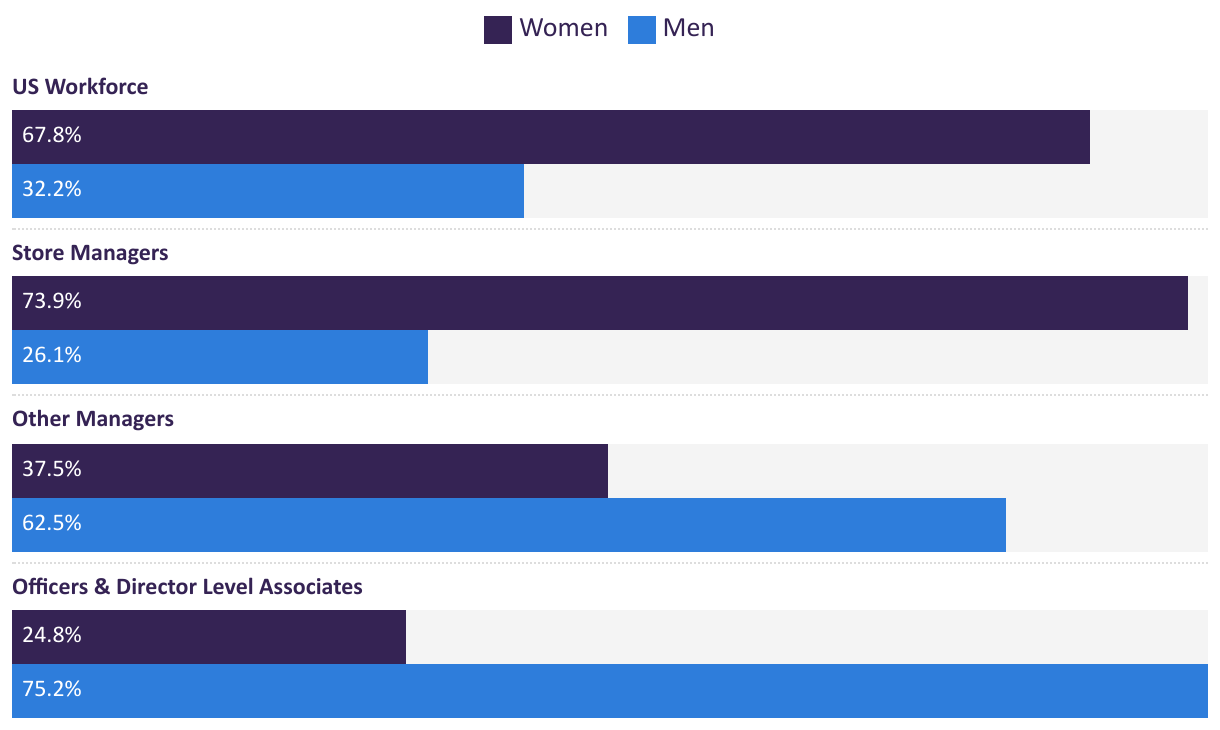The image size is (1220, 730).
Task: Click the 32.2% value label
Action: pos(52,190)
